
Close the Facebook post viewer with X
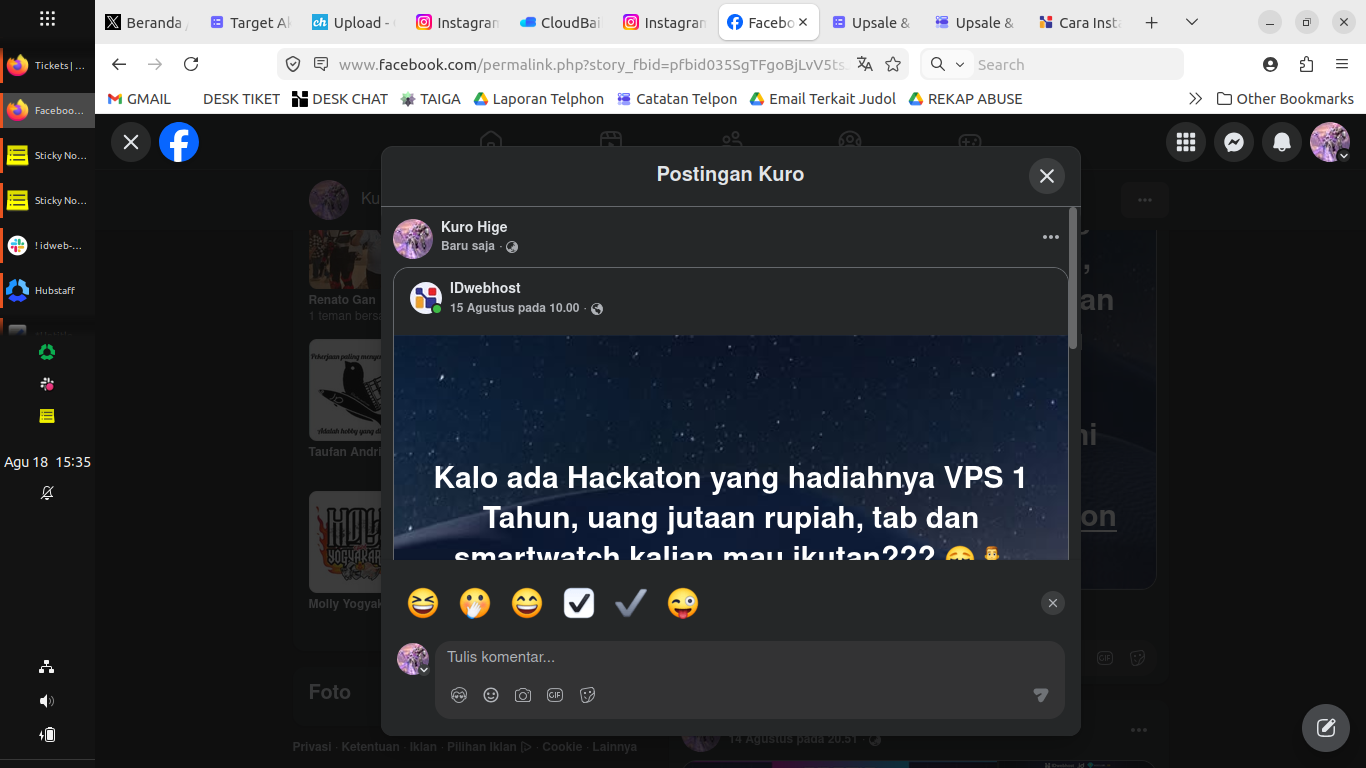pos(131,142)
